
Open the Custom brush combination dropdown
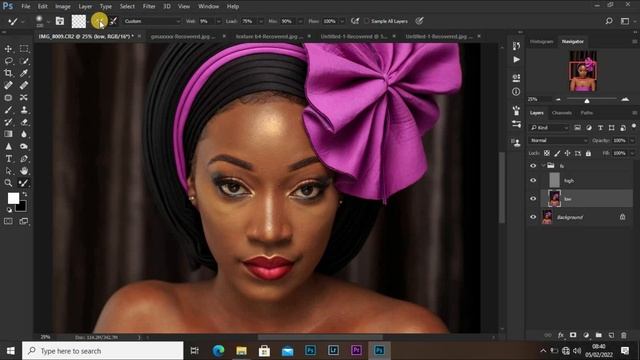pos(152,21)
